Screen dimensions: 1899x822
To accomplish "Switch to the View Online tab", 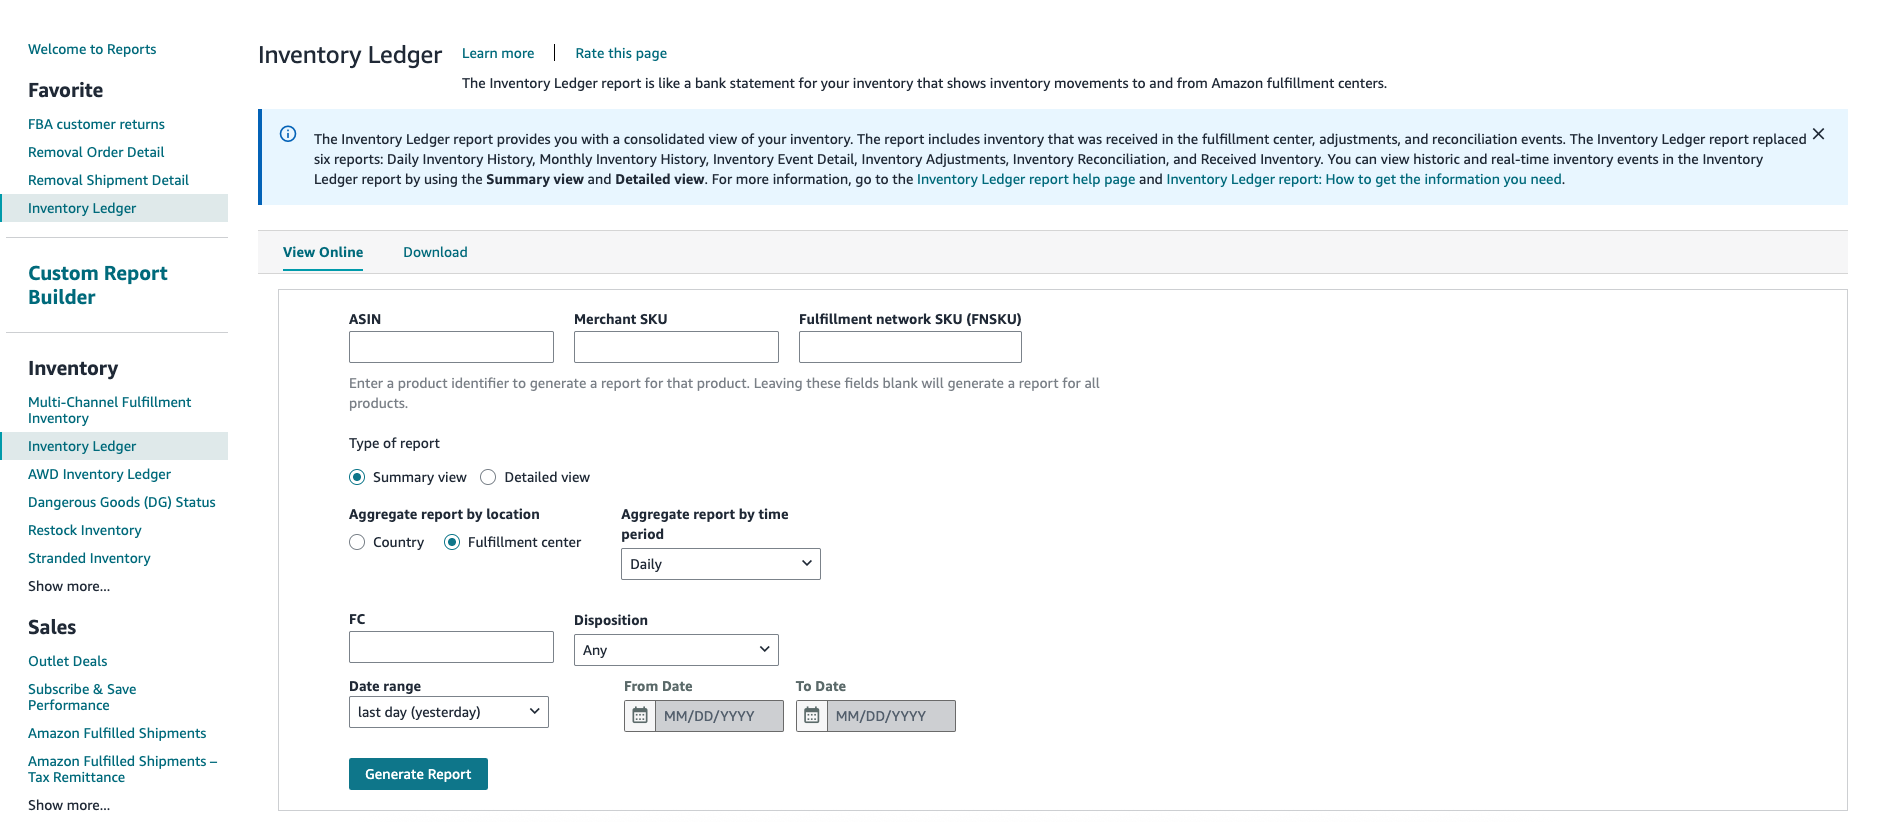I will 323,252.
